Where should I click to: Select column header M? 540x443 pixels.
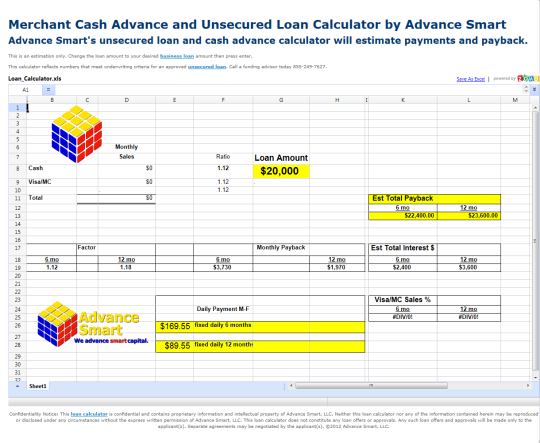click(515, 100)
